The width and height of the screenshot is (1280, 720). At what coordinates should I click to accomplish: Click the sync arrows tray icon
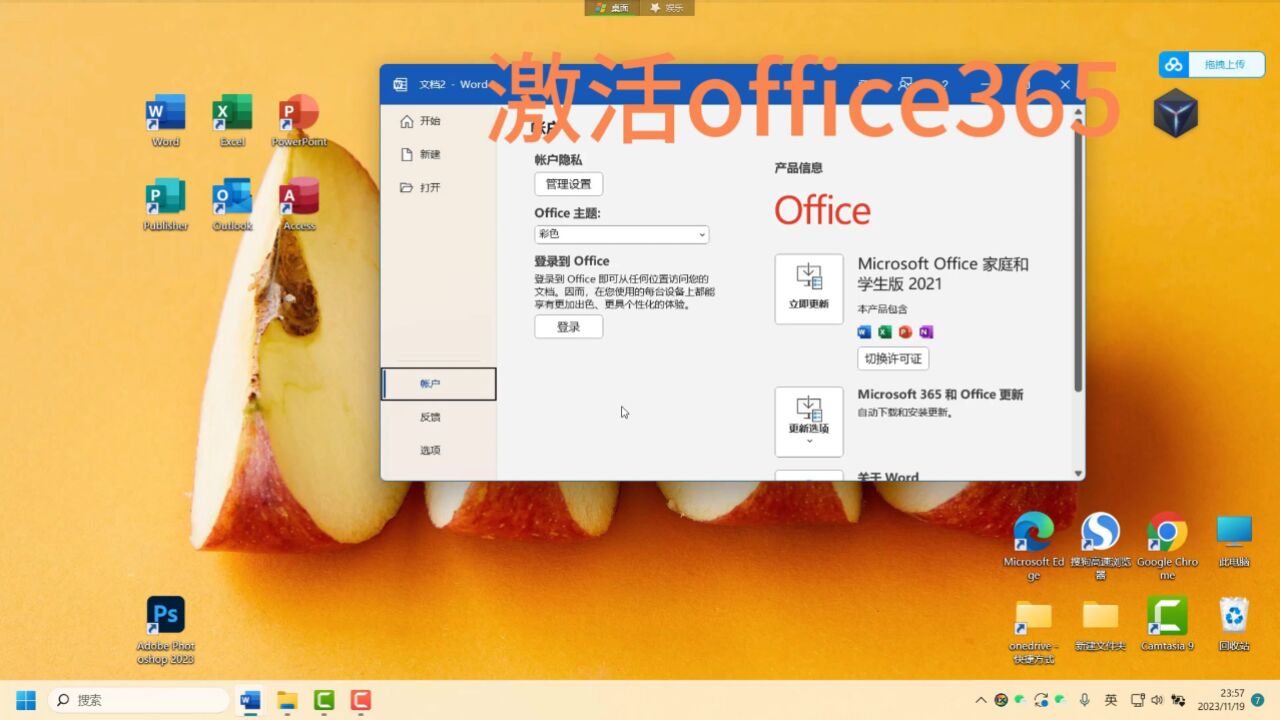click(1041, 700)
